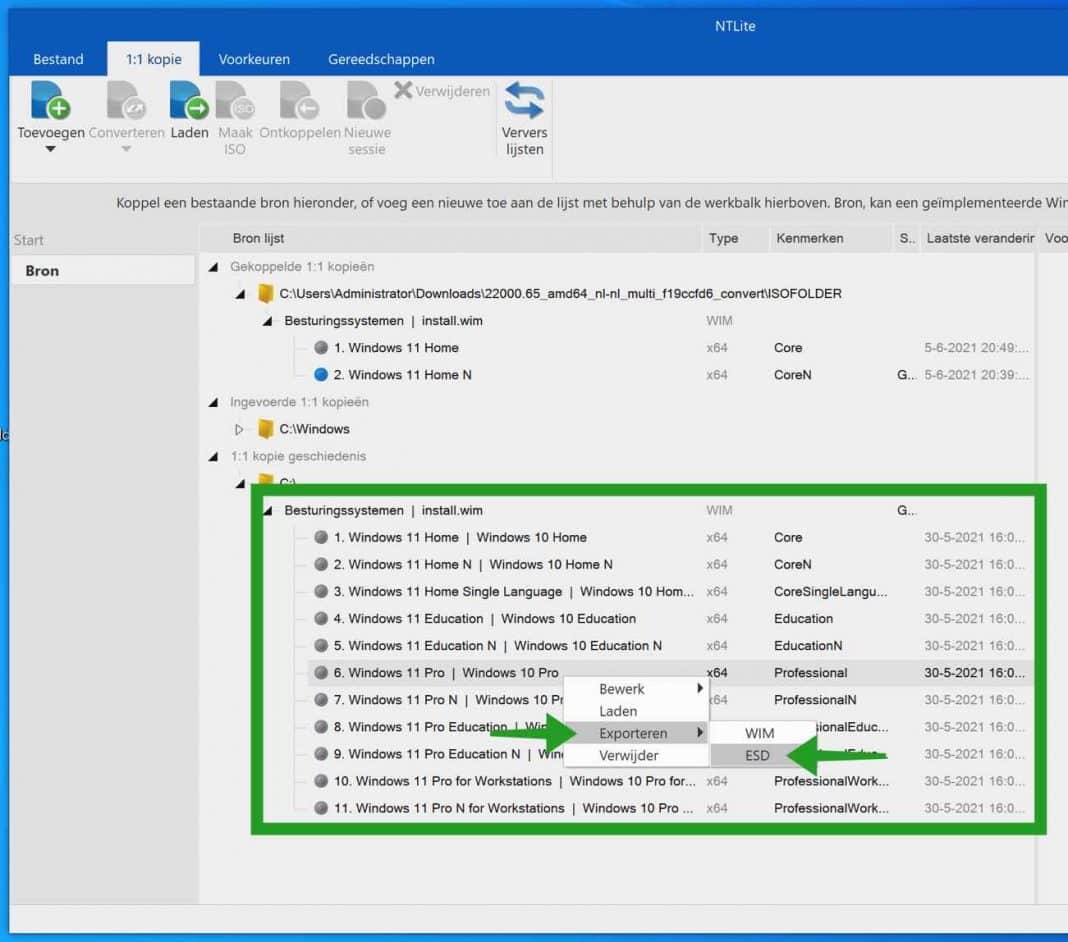This screenshot has width=1068, height=942.
Task: Select Bron in the sidebar
Action: pyautogui.click(x=102, y=270)
